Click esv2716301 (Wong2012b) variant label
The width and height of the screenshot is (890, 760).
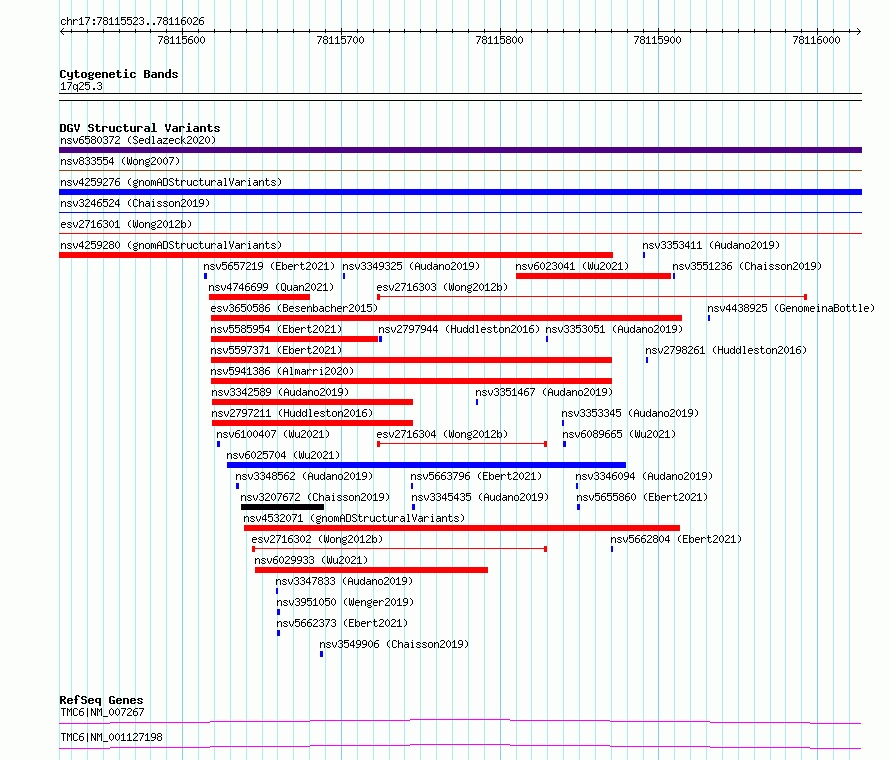(126, 224)
